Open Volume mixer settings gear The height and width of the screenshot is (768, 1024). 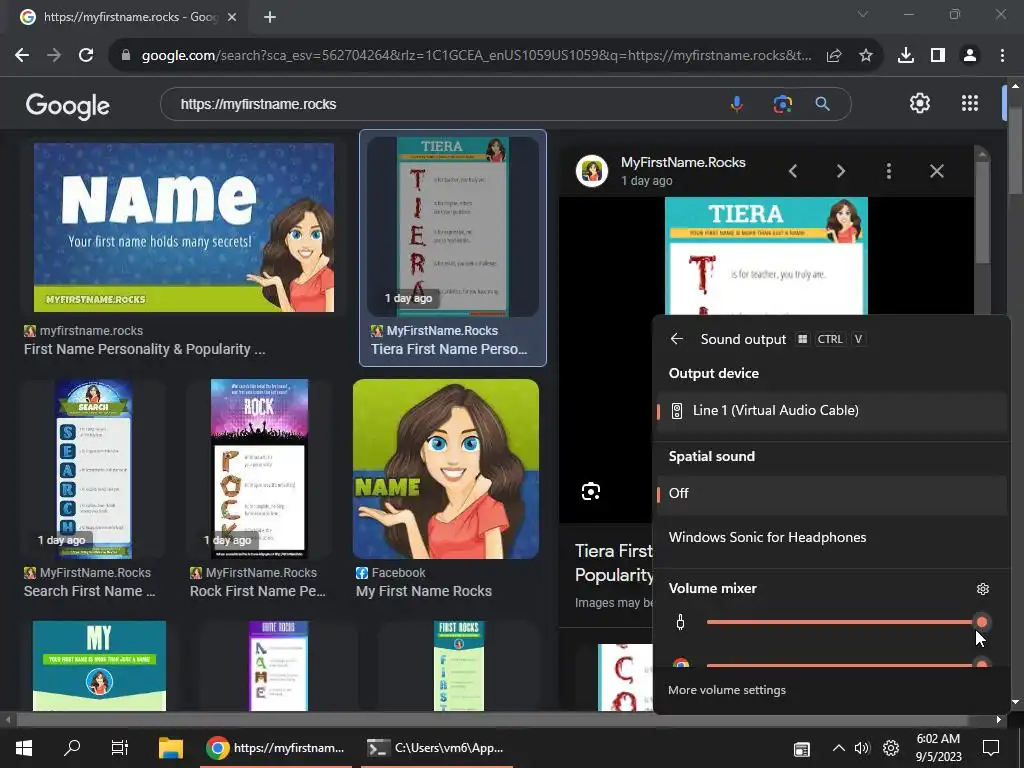click(x=983, y=589)
